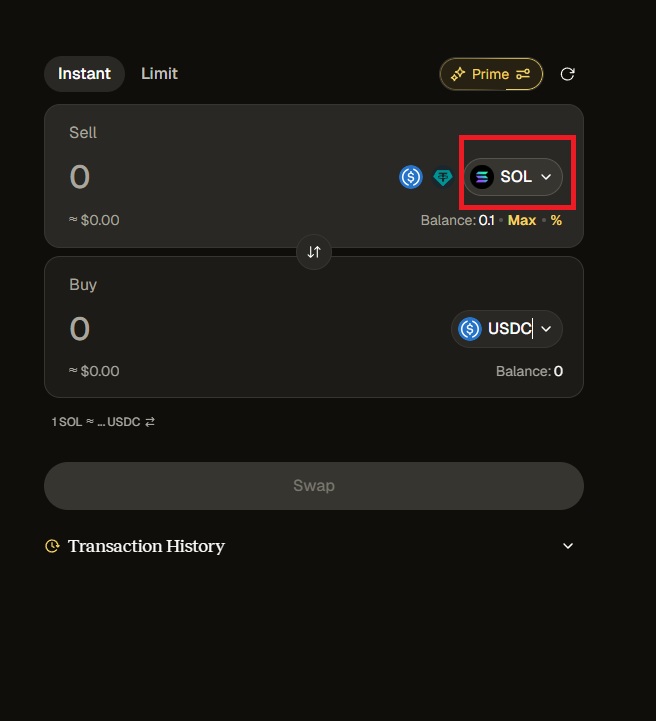Click the % balance percentage option
Viewport: 656px width, 721px height.
pyautogui.click(x=556, y=220)
